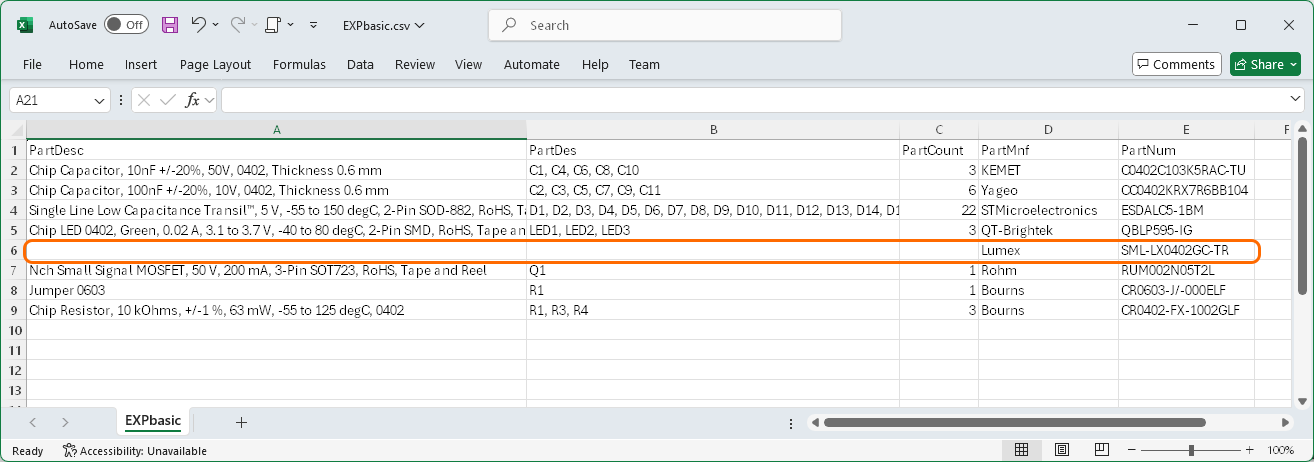The image size is (1314, 462).
Task: Open the Review tab
Action: [415, 64]
